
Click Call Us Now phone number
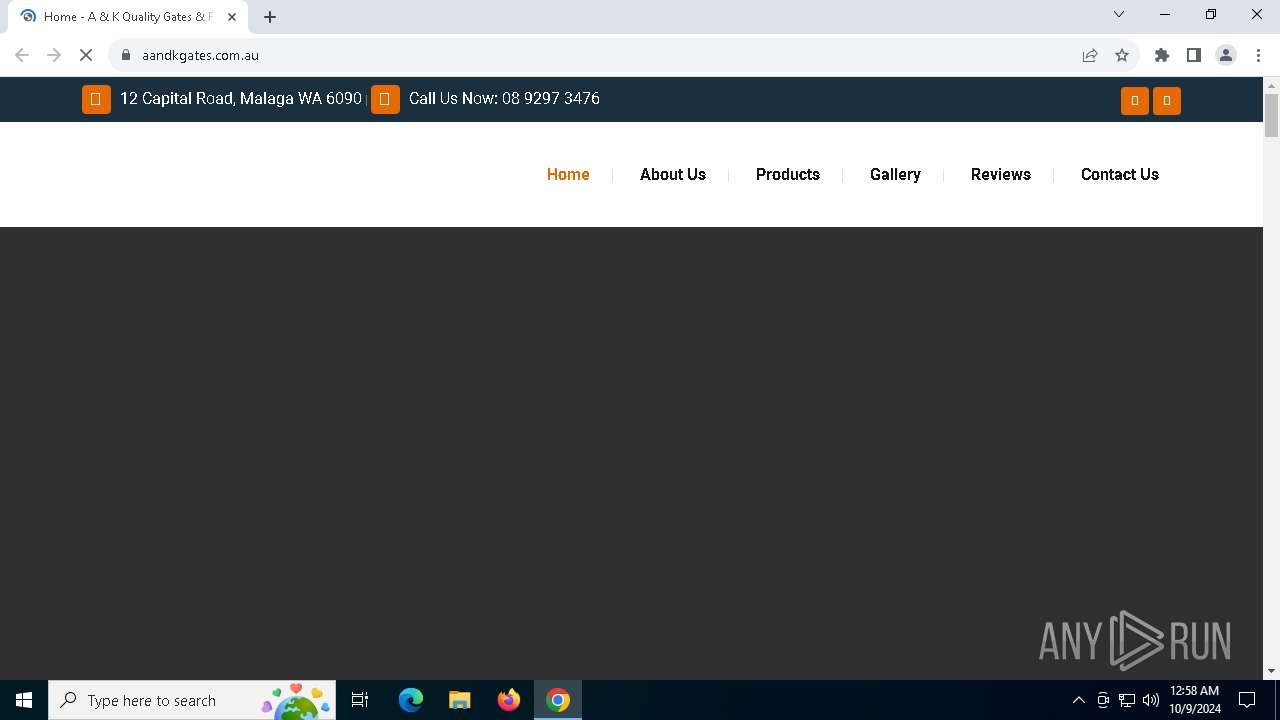tap(504, 99)
